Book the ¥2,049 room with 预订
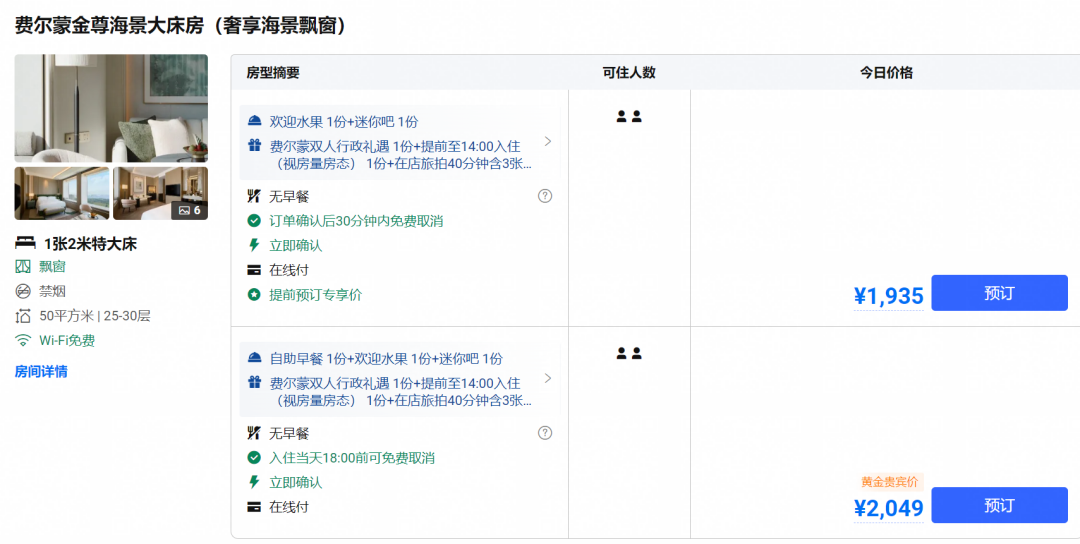Viewport: 1080px width, 544px height. click(999, 505)
